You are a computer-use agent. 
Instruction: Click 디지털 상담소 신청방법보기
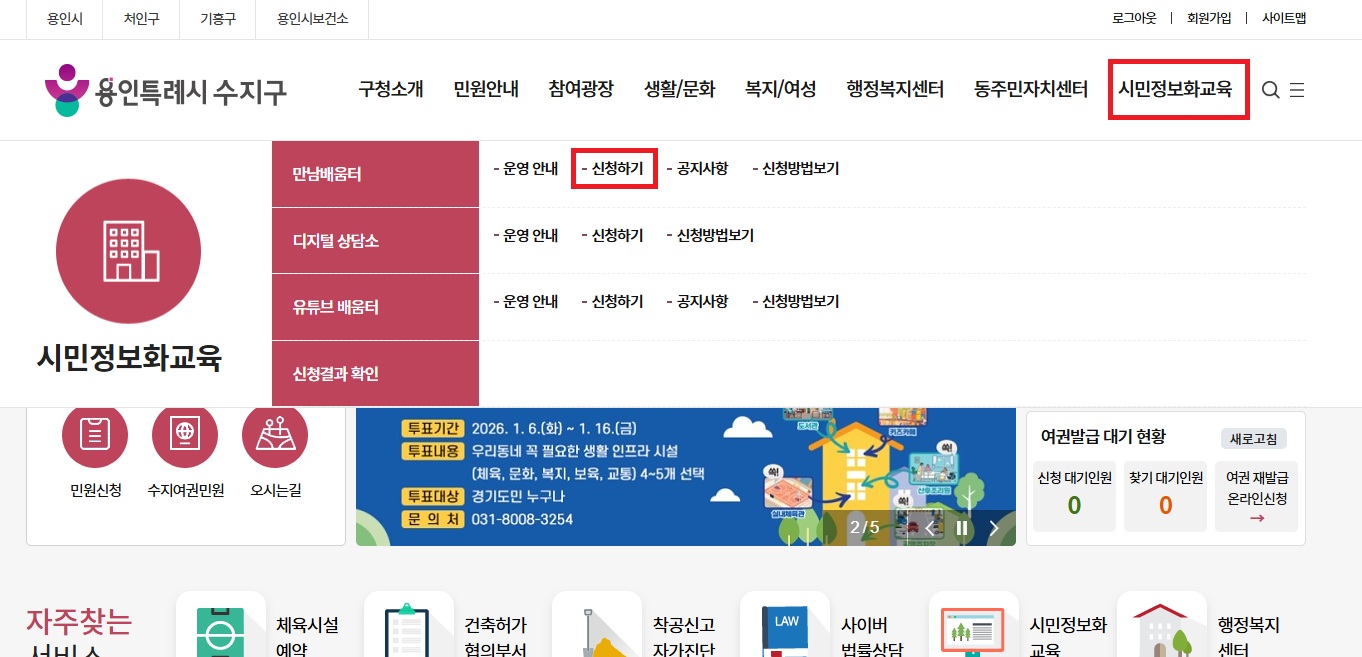click(711, 235)
